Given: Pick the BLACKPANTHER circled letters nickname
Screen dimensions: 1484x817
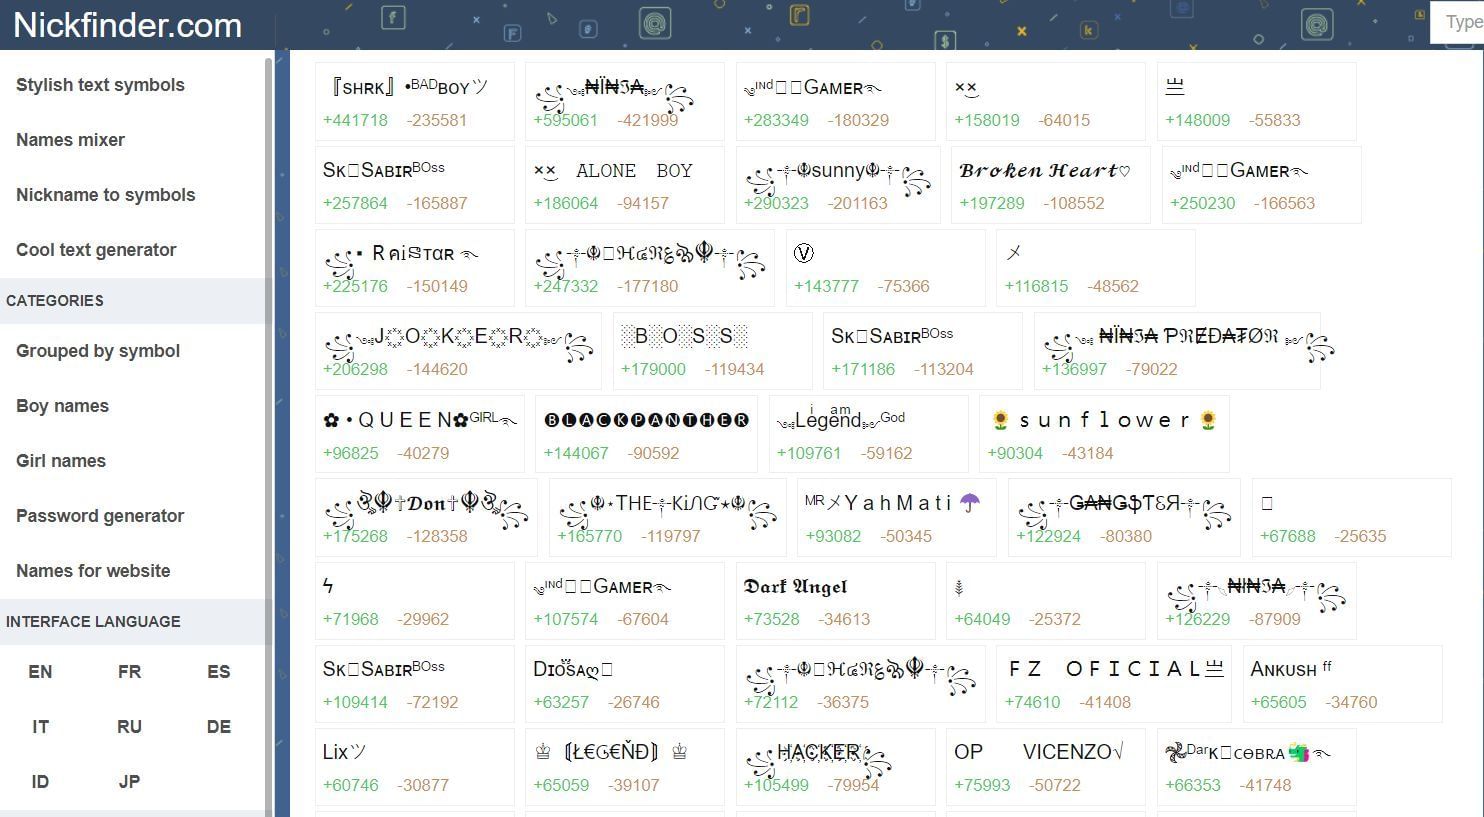Looking at the screenshot, I should tap(646, 420).
